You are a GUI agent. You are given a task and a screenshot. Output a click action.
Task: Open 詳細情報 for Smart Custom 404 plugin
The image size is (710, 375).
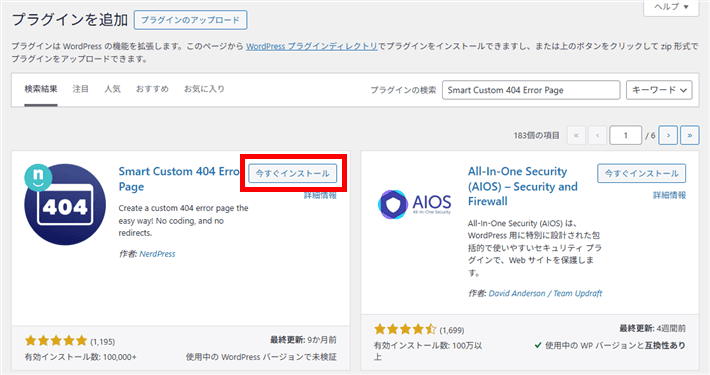[320, 195]
